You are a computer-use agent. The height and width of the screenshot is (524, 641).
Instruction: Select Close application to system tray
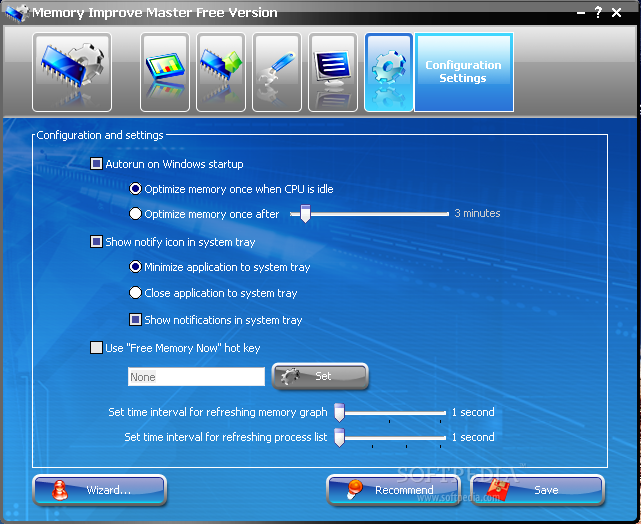(x=135, y=293)
